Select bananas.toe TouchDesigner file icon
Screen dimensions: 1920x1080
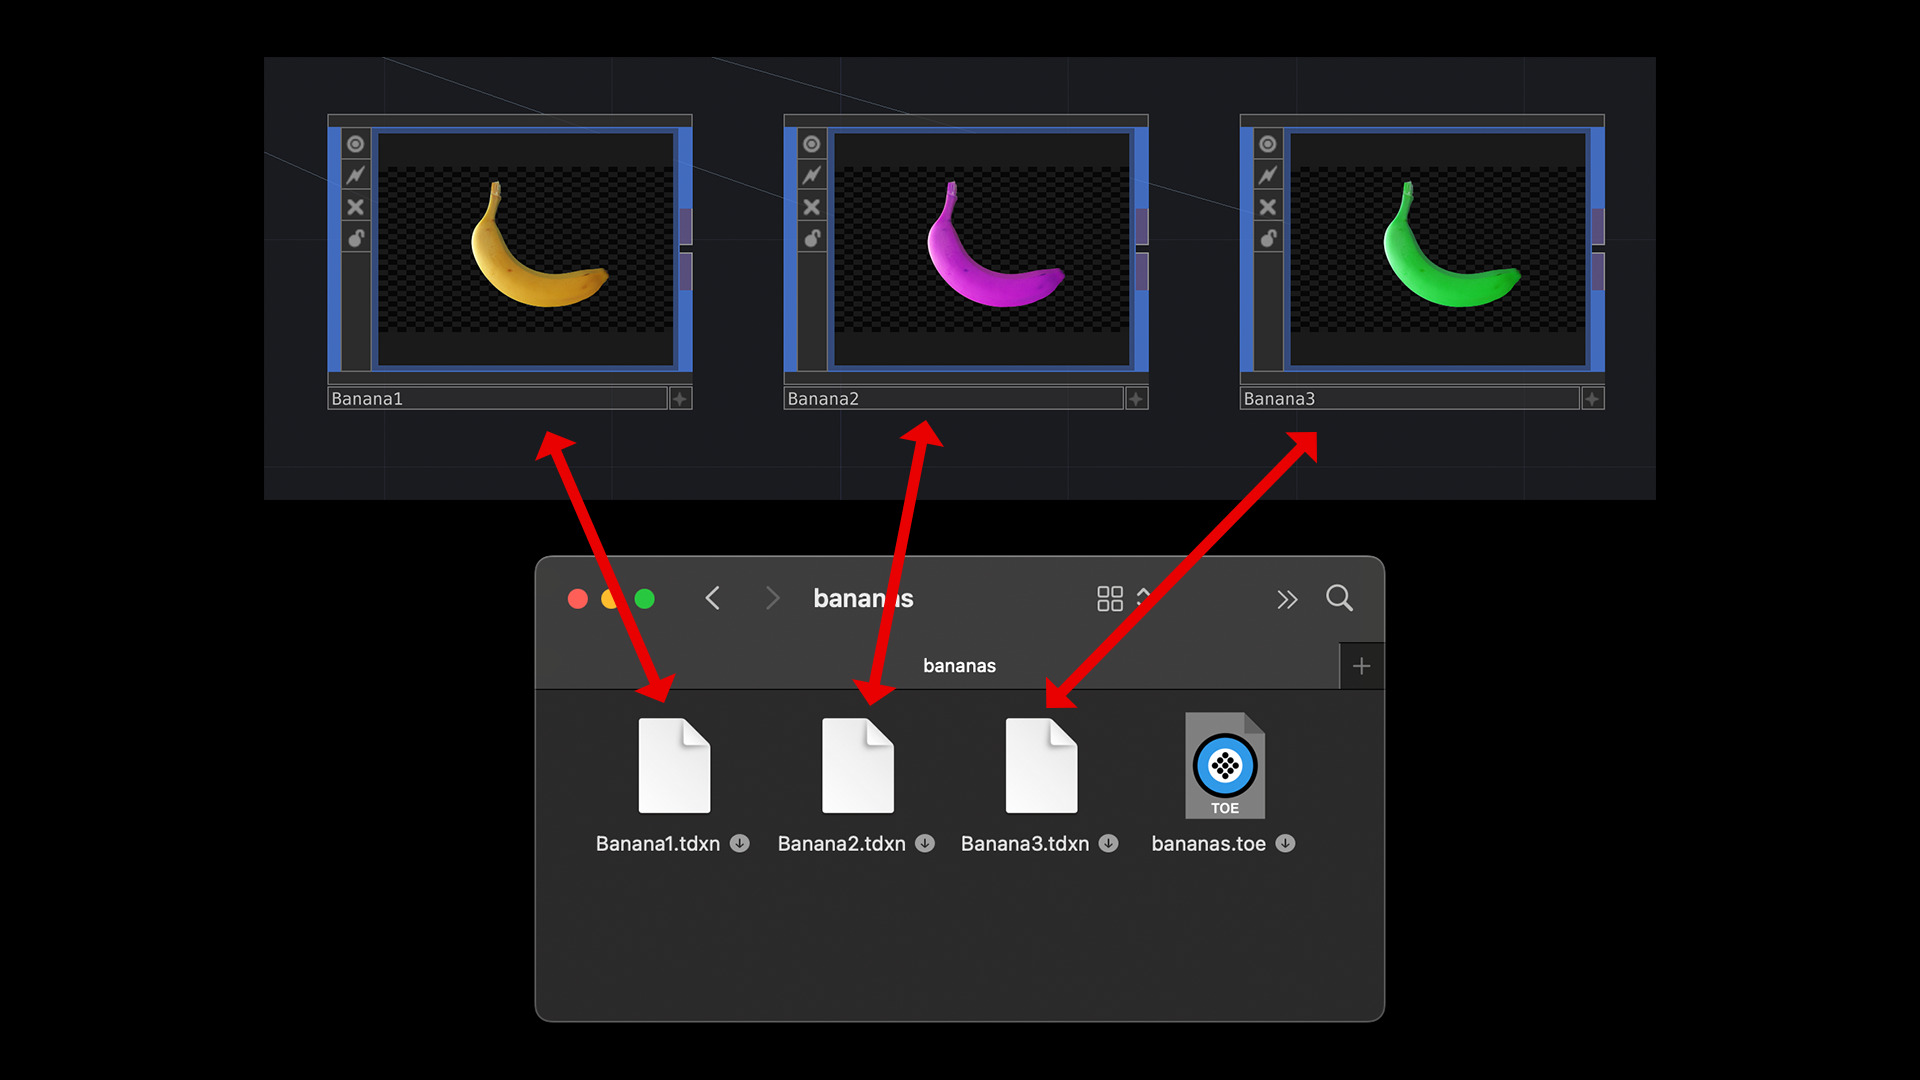pyautogui.click(x=1225, y=765)
